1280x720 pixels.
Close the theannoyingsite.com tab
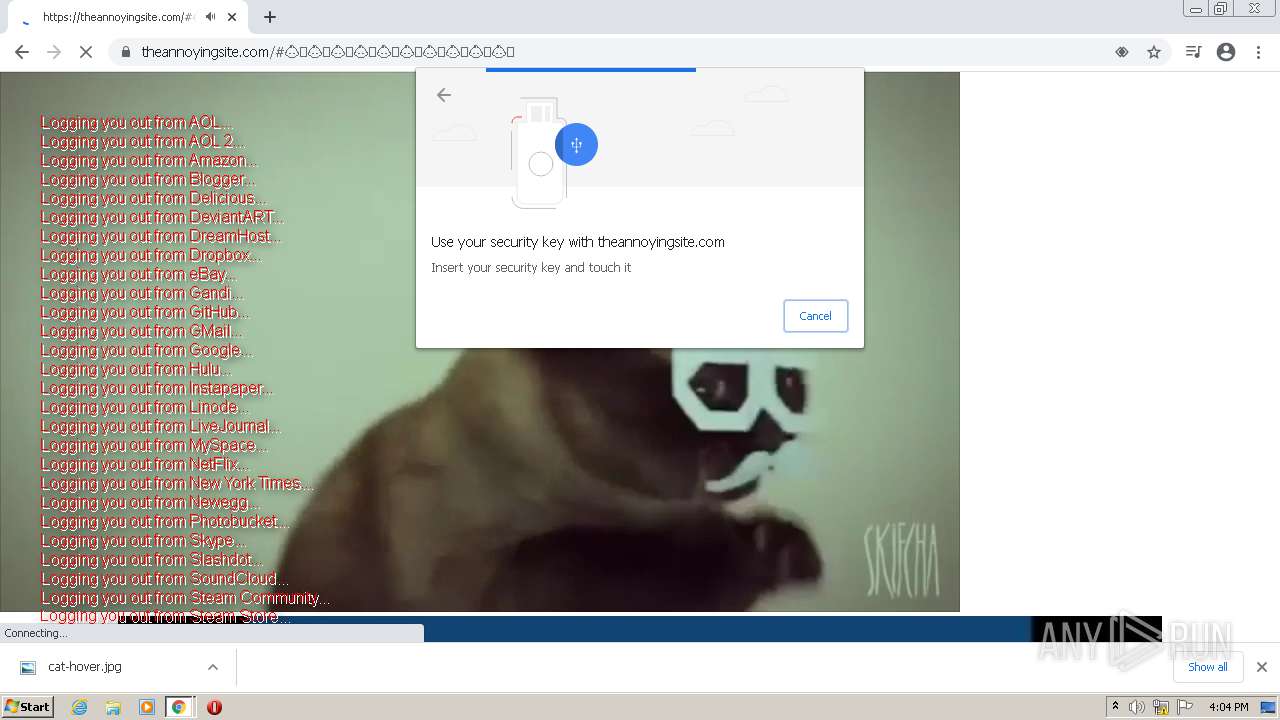232,17
